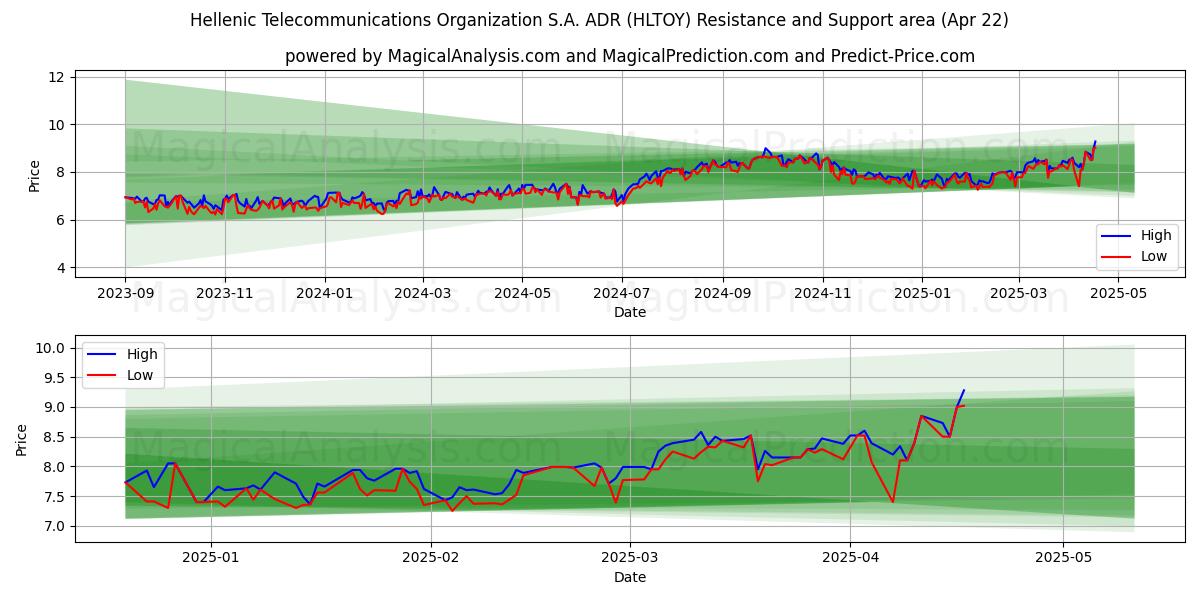Click the lower chart y-axis value 8.0
Viewport: 1200px width, 600px height.
55,467
